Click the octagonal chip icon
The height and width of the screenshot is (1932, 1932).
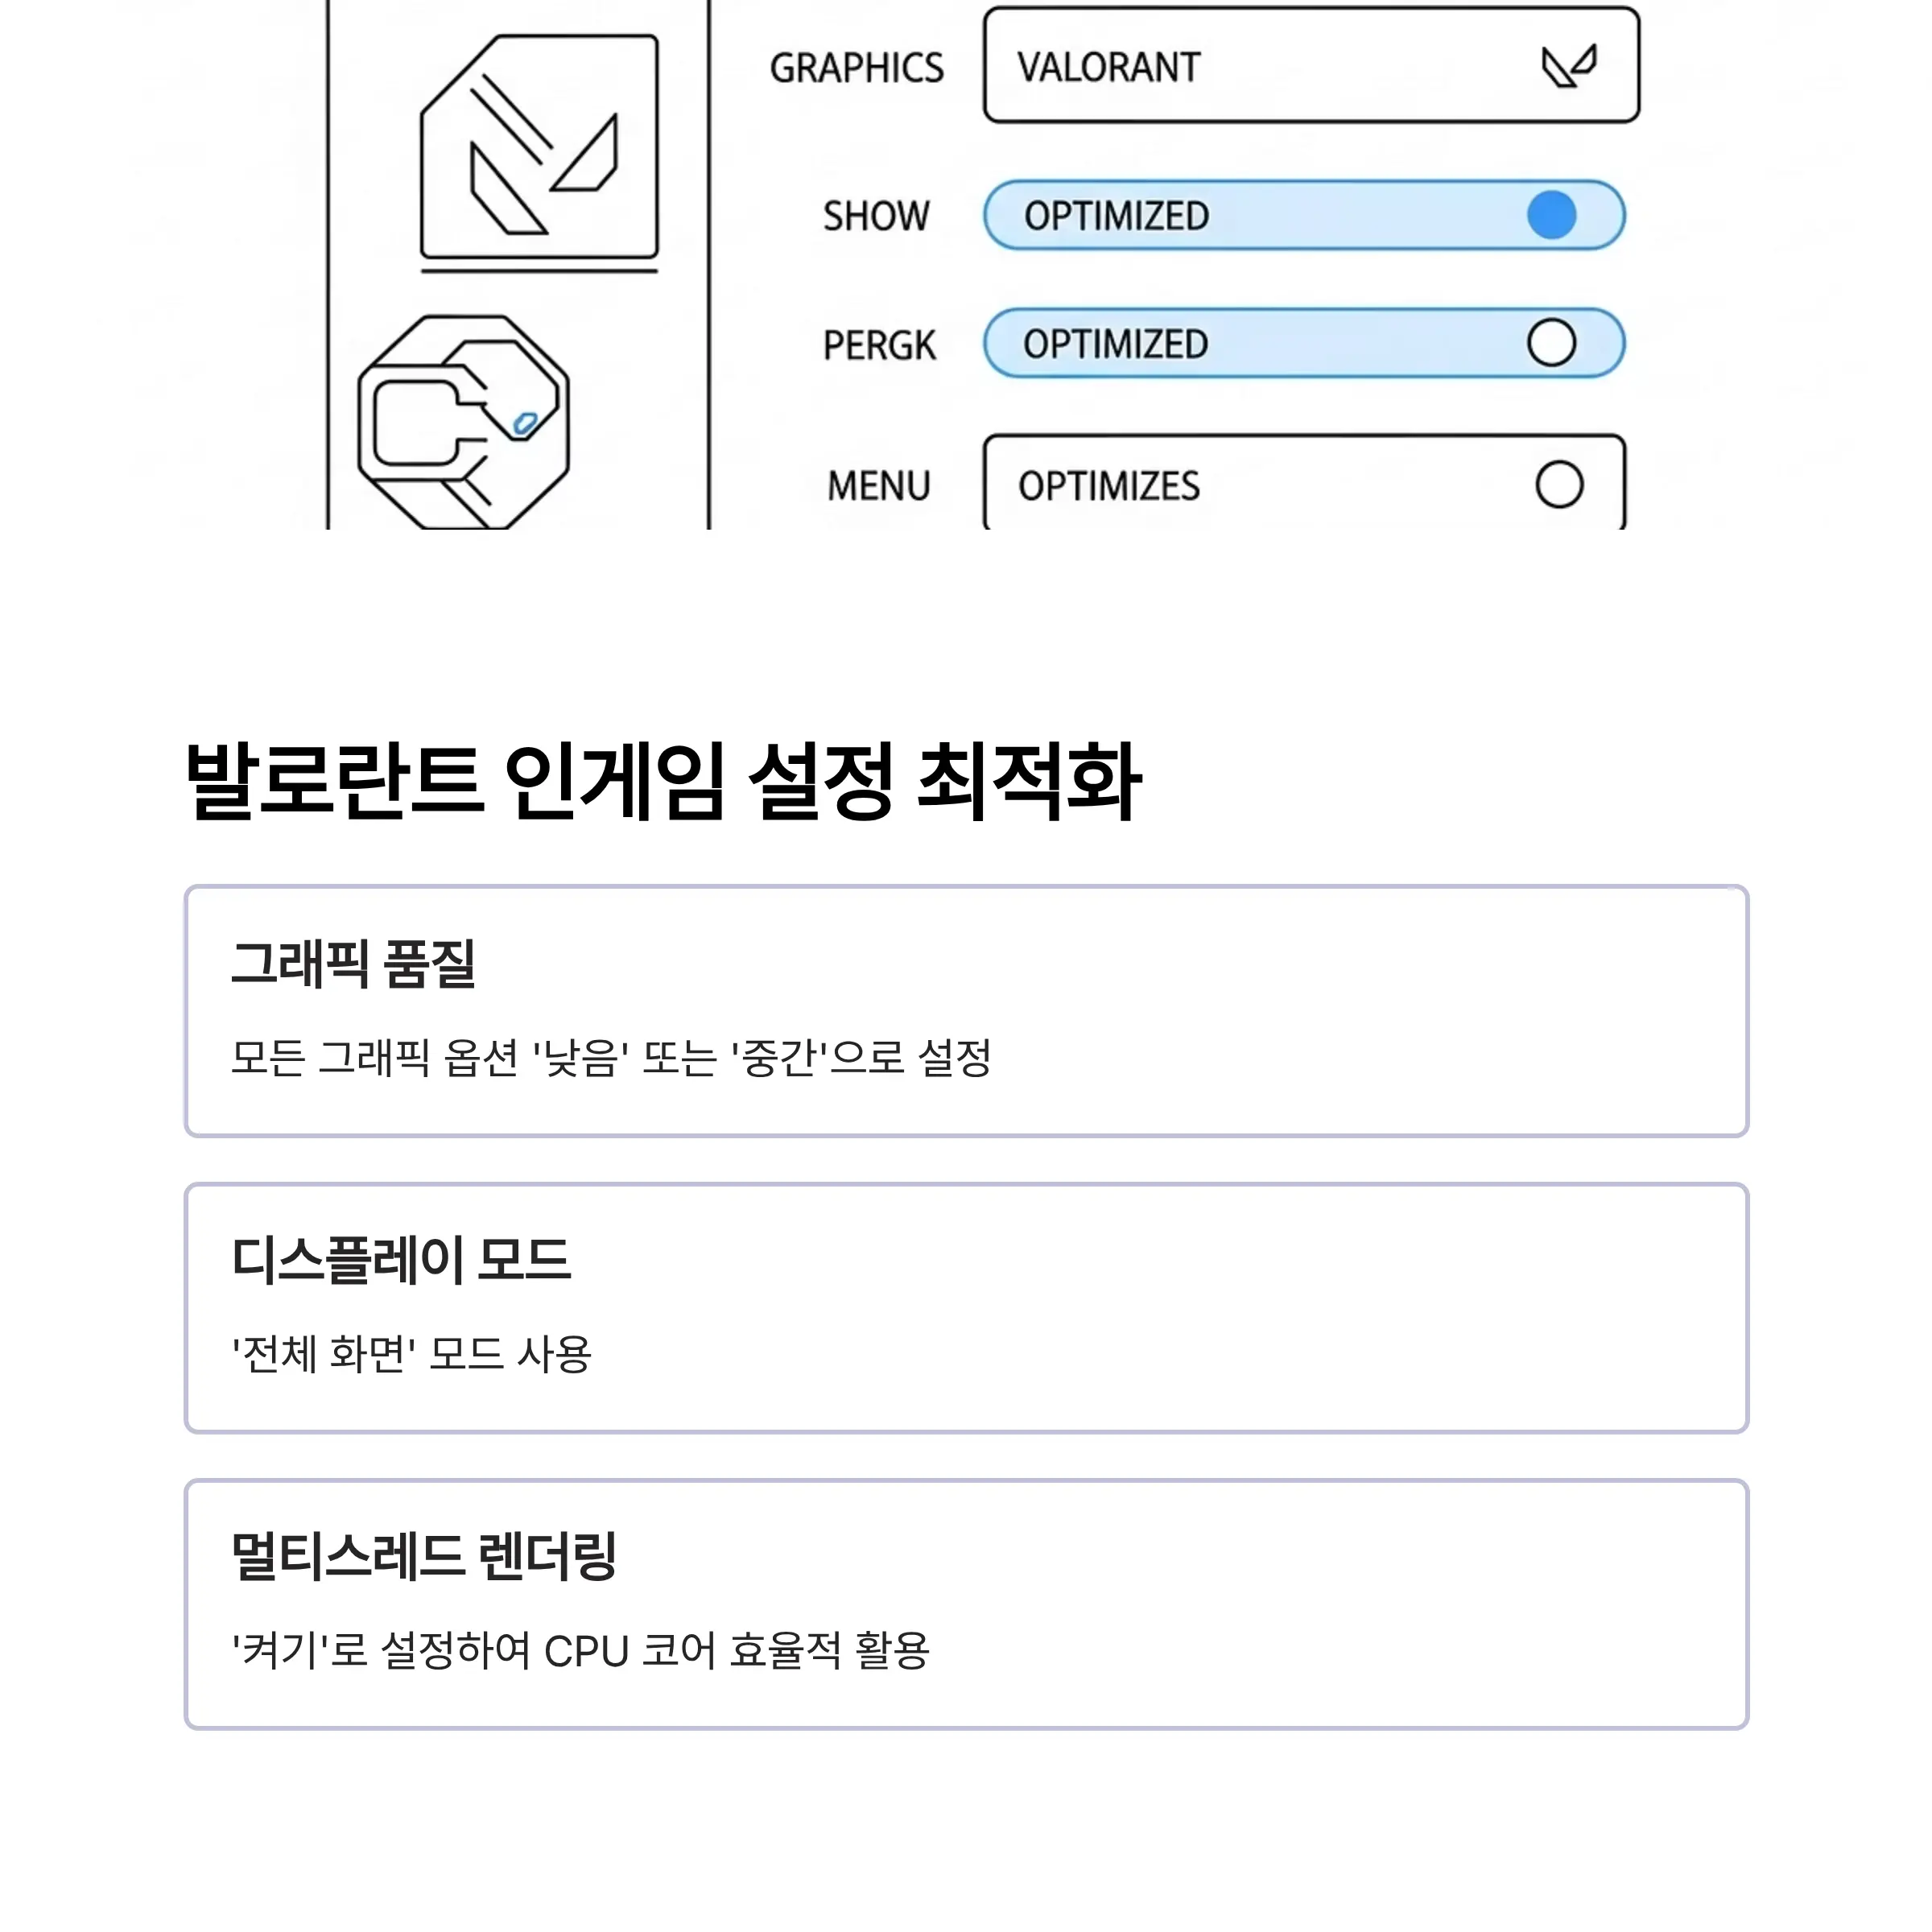pyautogui.click(x=464, y=423)
